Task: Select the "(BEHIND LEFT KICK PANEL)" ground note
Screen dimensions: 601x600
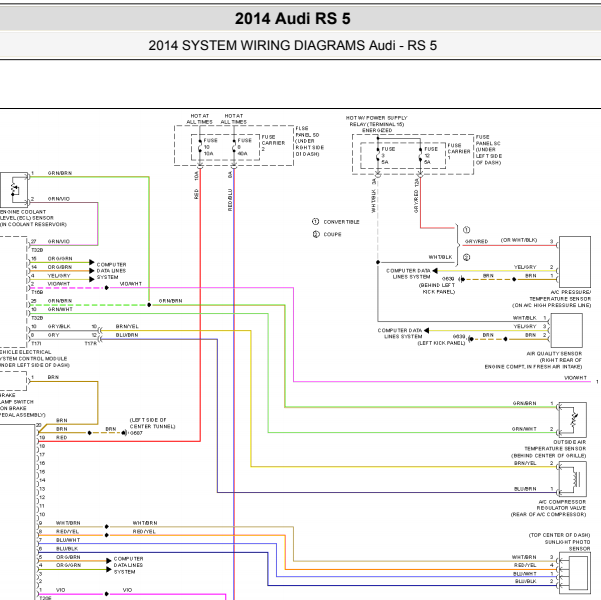Action: pyautogui.click(x=437, y=288)
